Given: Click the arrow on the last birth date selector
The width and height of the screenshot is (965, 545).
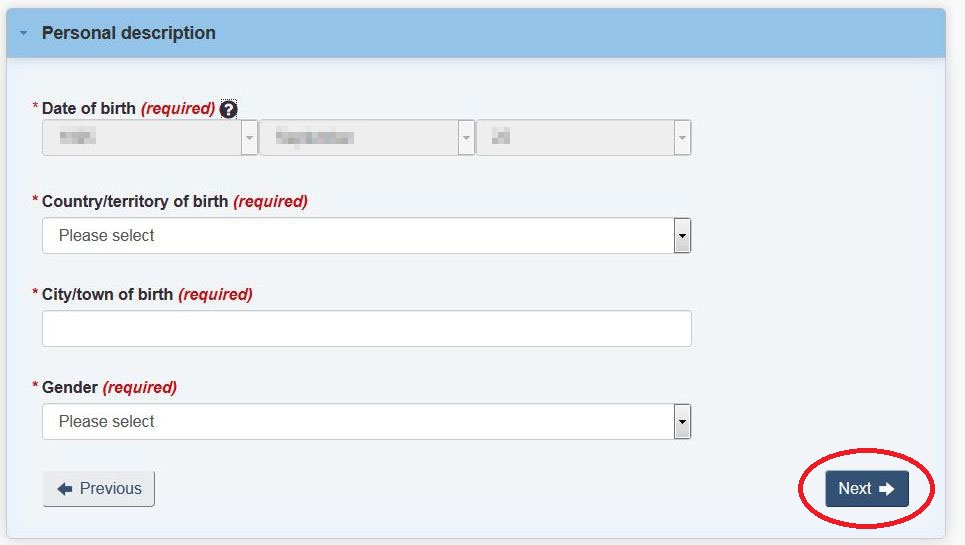Looking at the screenshot, I should pyautogui.click(x=682, y=138).
